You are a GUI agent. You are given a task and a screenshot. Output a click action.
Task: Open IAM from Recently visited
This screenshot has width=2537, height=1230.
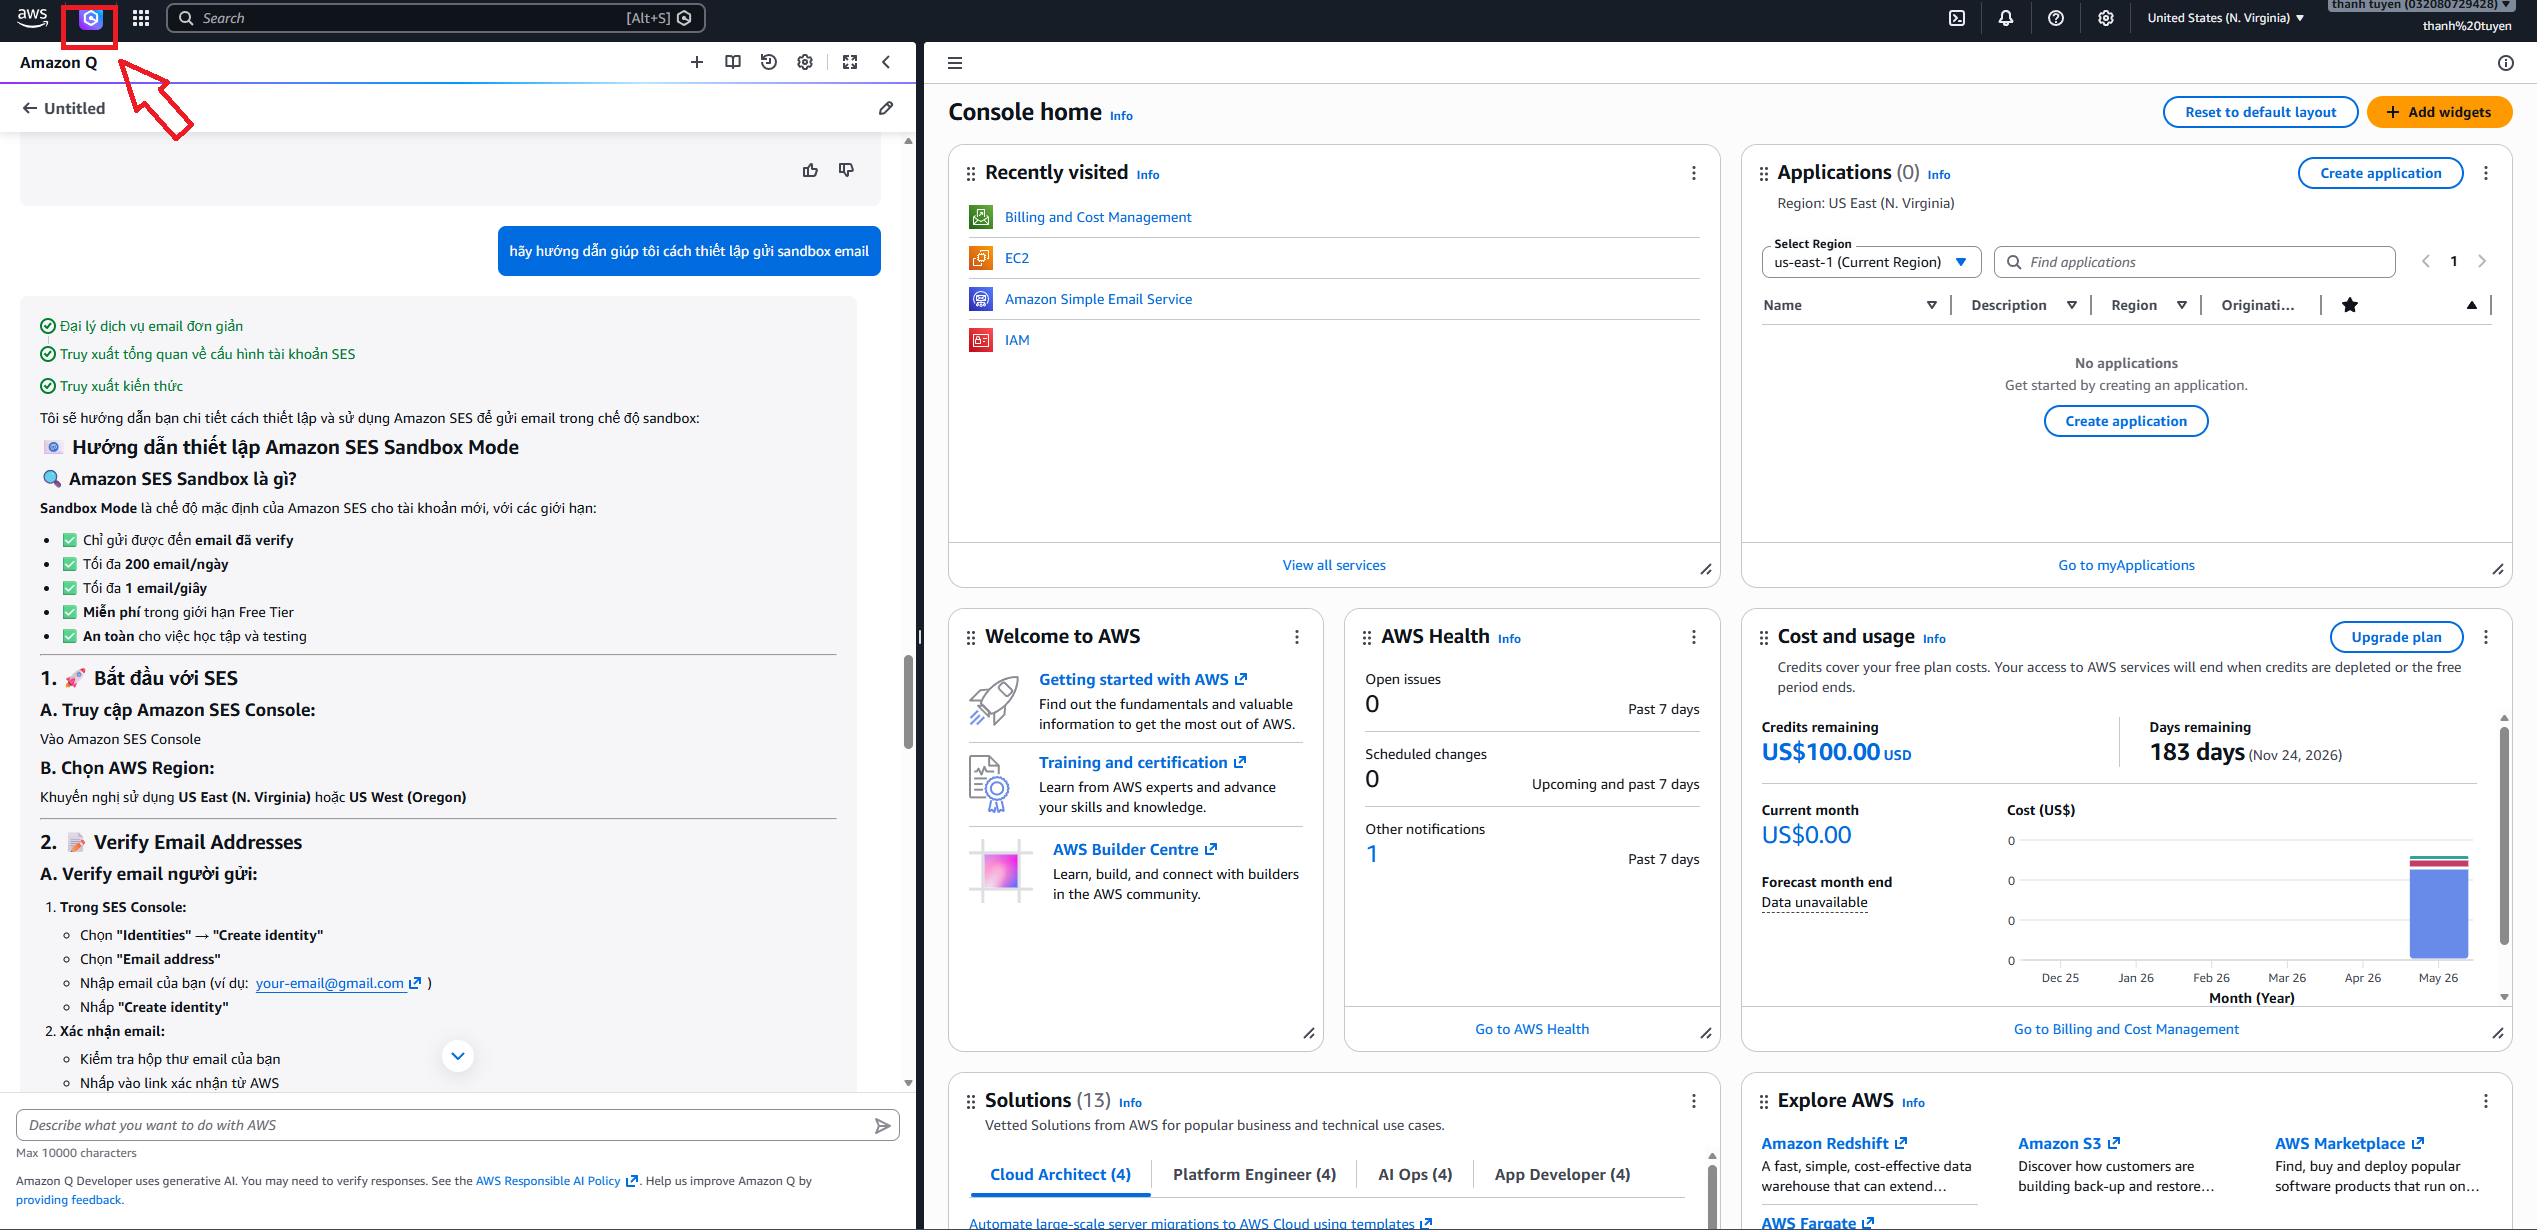click(1017, 340)
